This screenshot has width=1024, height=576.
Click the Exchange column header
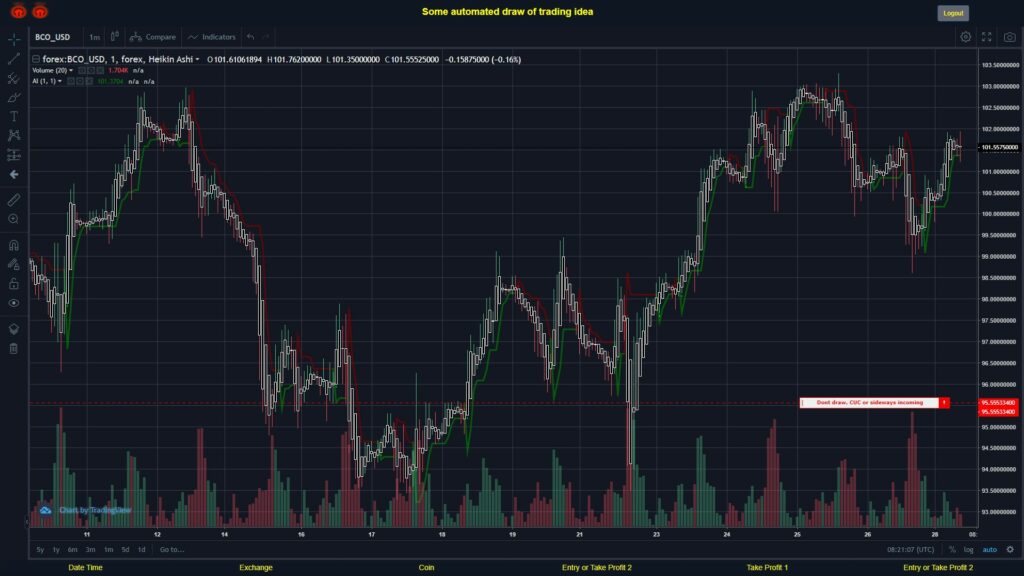click(x=256, y=568)
